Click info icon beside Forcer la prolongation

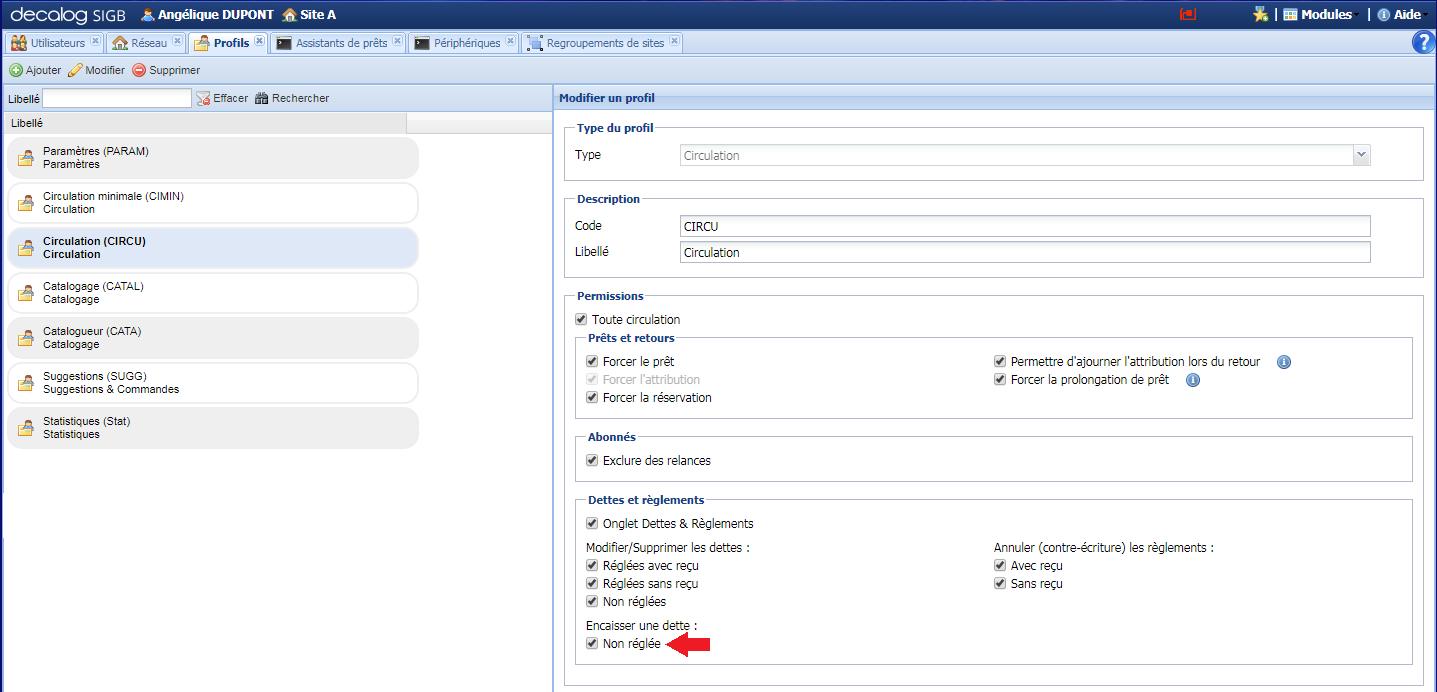tap(1192, 380)
